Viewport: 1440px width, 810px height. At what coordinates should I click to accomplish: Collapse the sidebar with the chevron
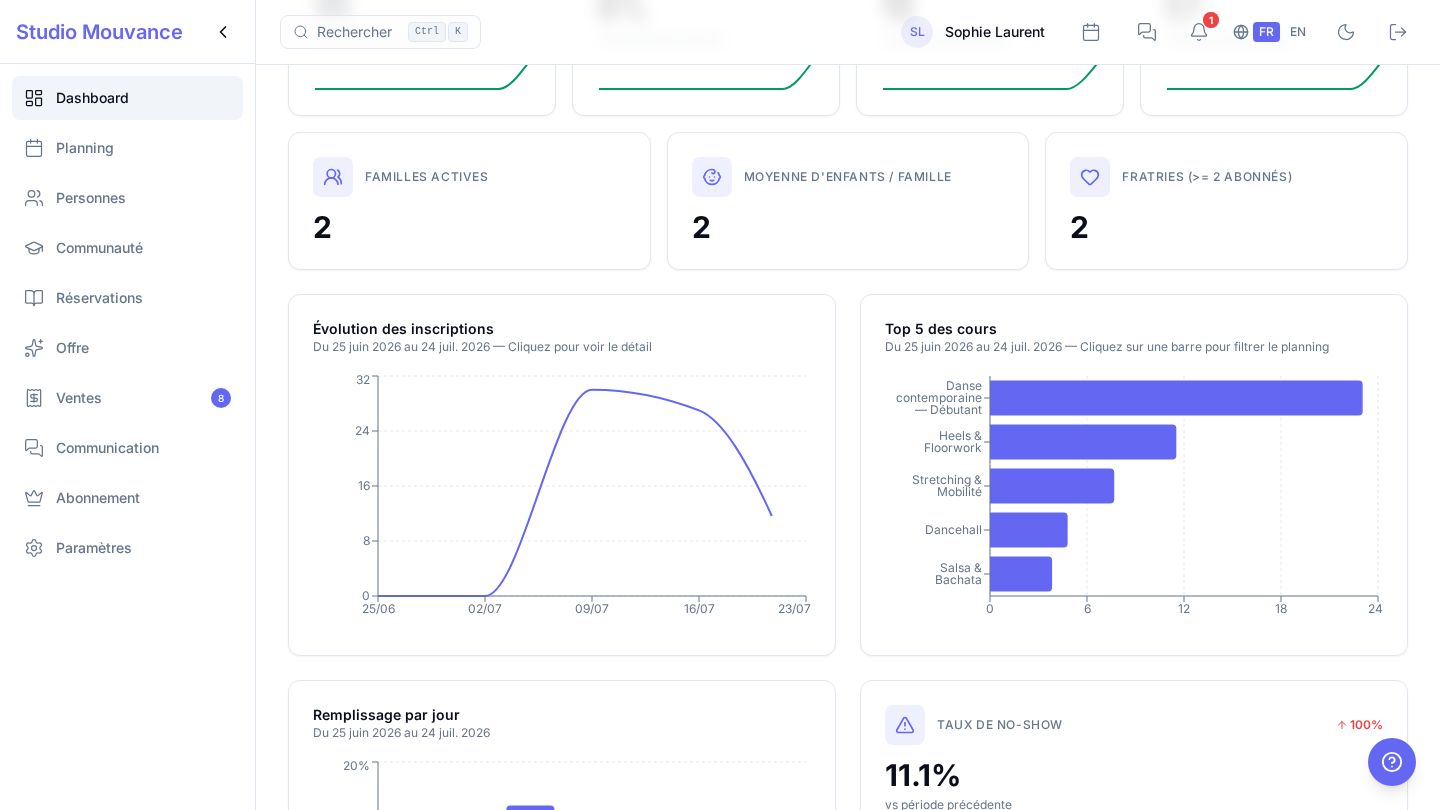[223, 32]
